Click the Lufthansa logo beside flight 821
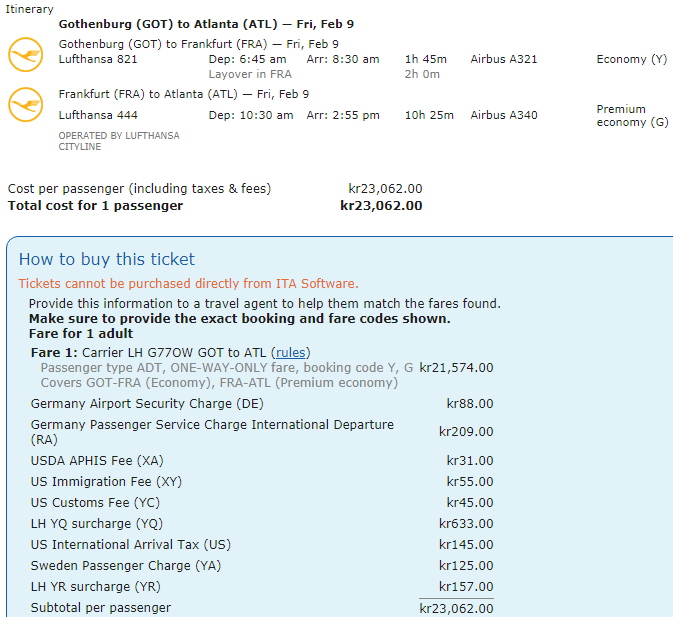Image resolution: width=673 pixels, height=617 pixels. tap(26, 54)
